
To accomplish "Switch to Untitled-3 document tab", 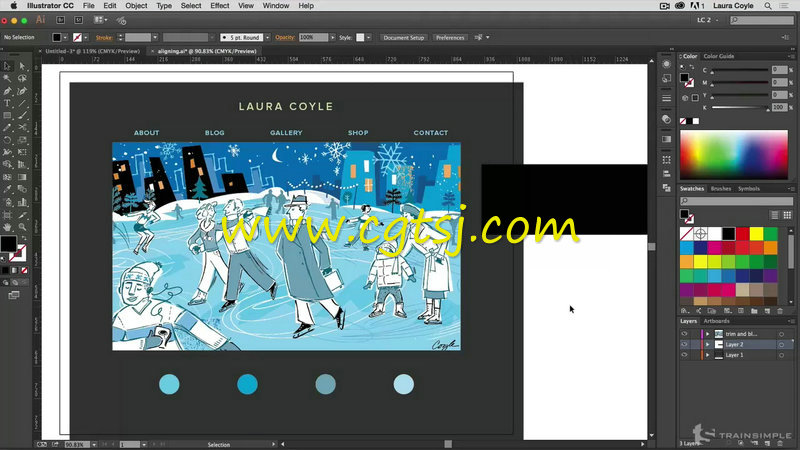I will tap(92, 51).
